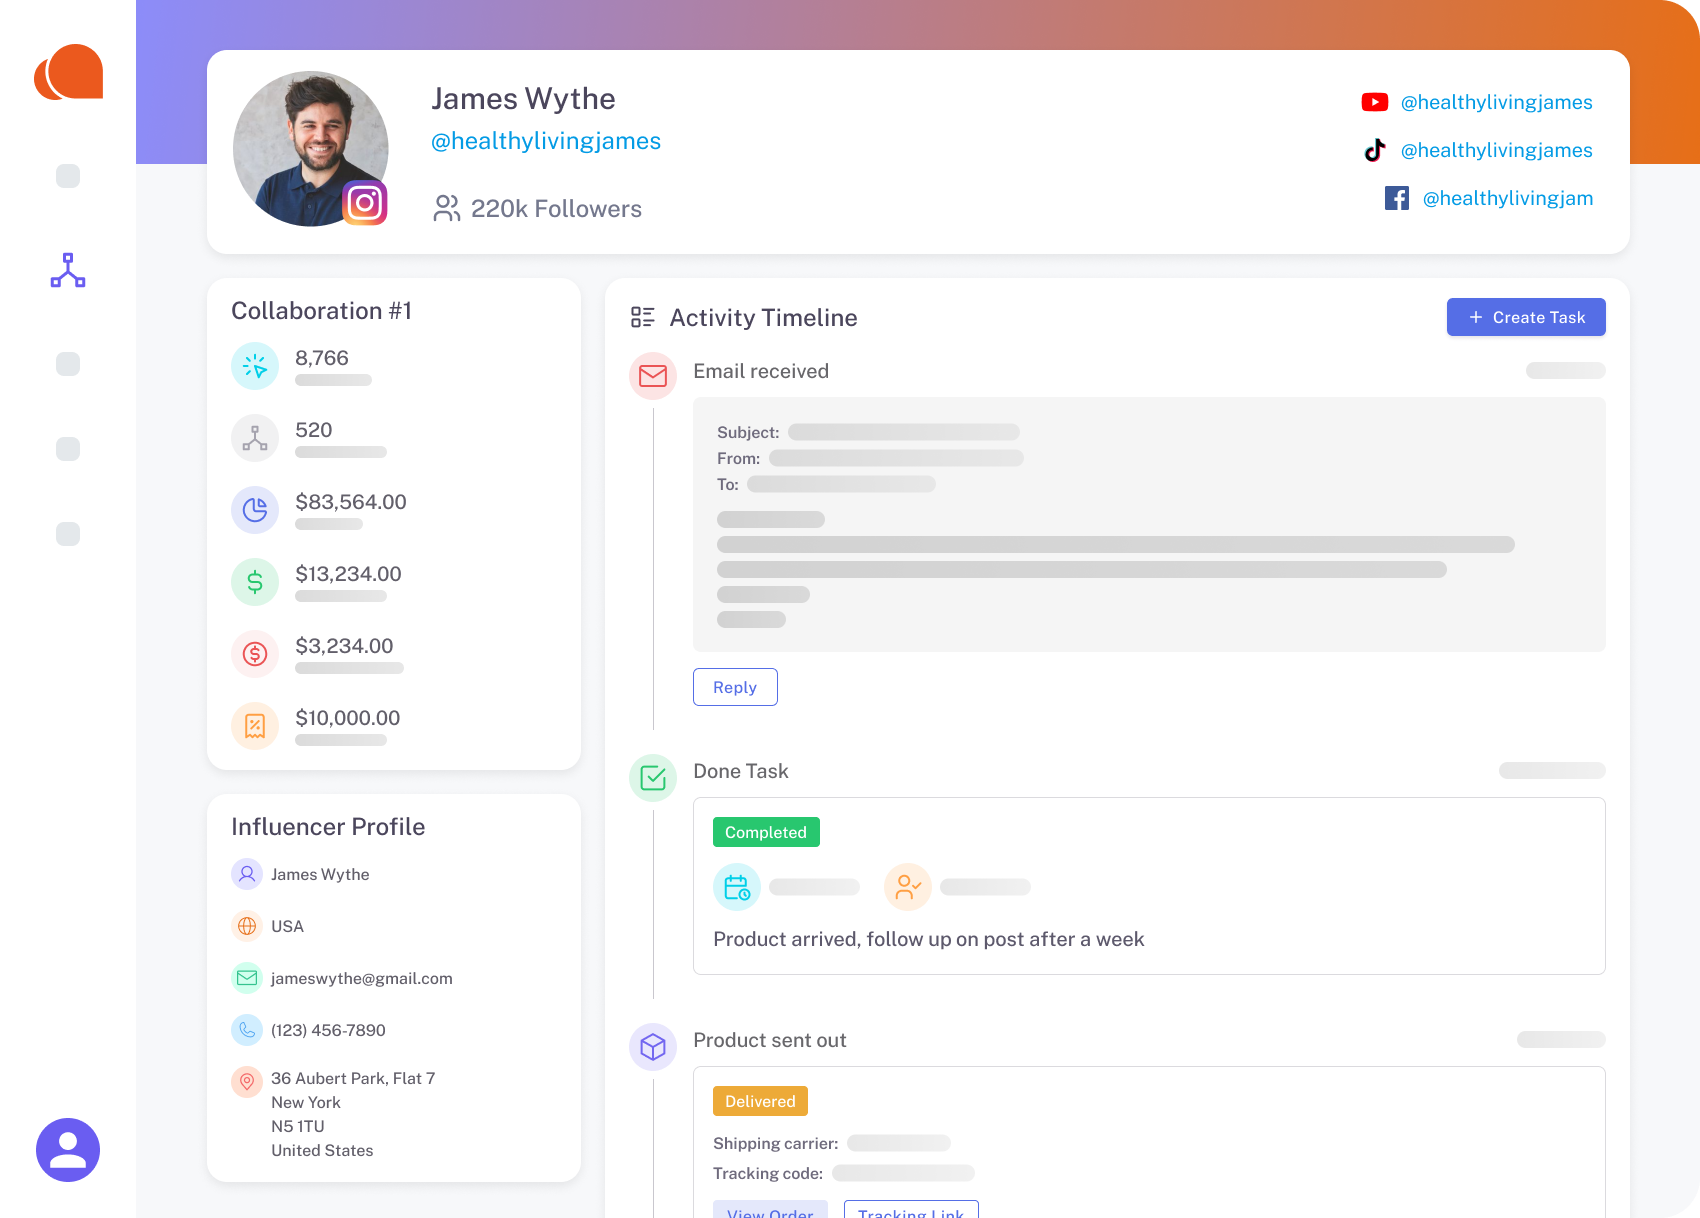Open the network nodes sidebar icon
The height and width of the screenshot is (1218, 1700).
pos(68,270)
